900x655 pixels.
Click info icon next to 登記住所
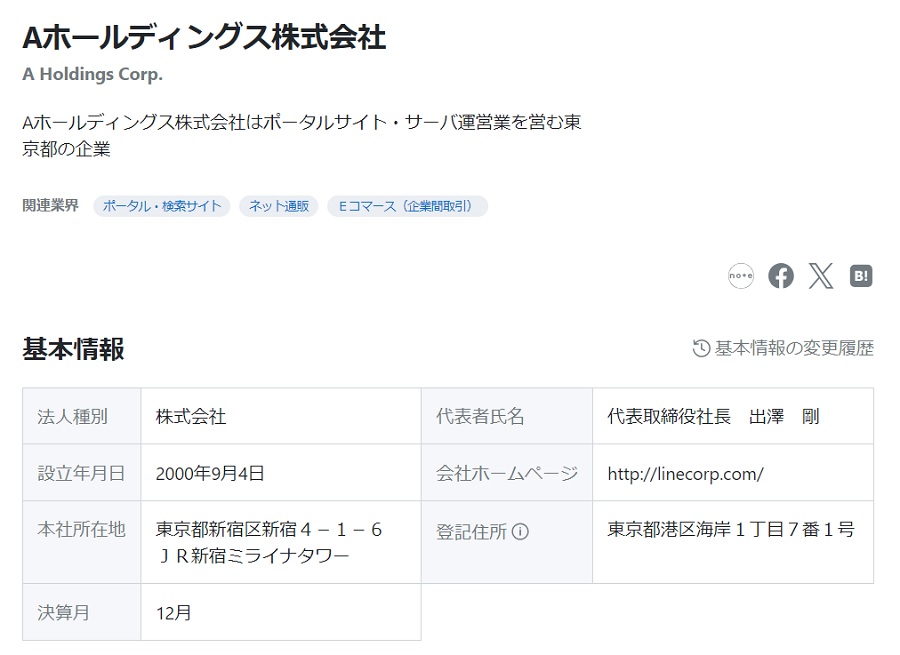pyautogui.click(x=520, y=532)
